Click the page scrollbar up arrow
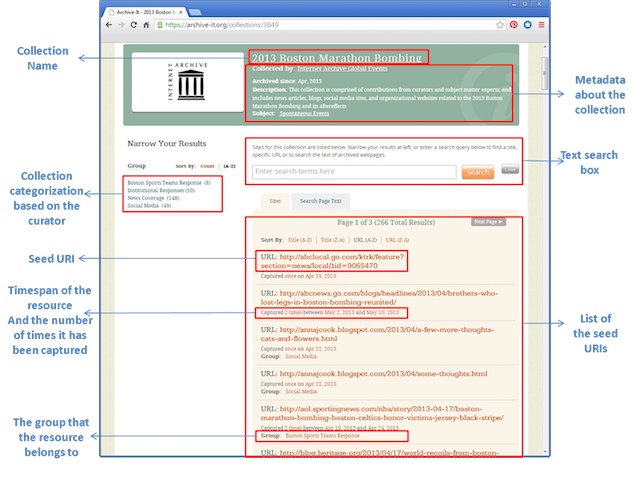The image size is (637, 480). click(x=545, y=48)
